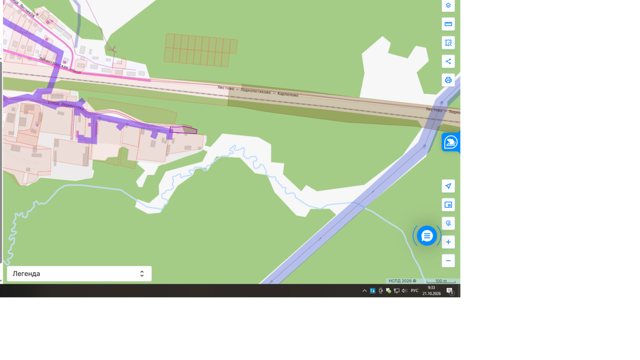Zoom out with the minus button

[x=448, y=261]
